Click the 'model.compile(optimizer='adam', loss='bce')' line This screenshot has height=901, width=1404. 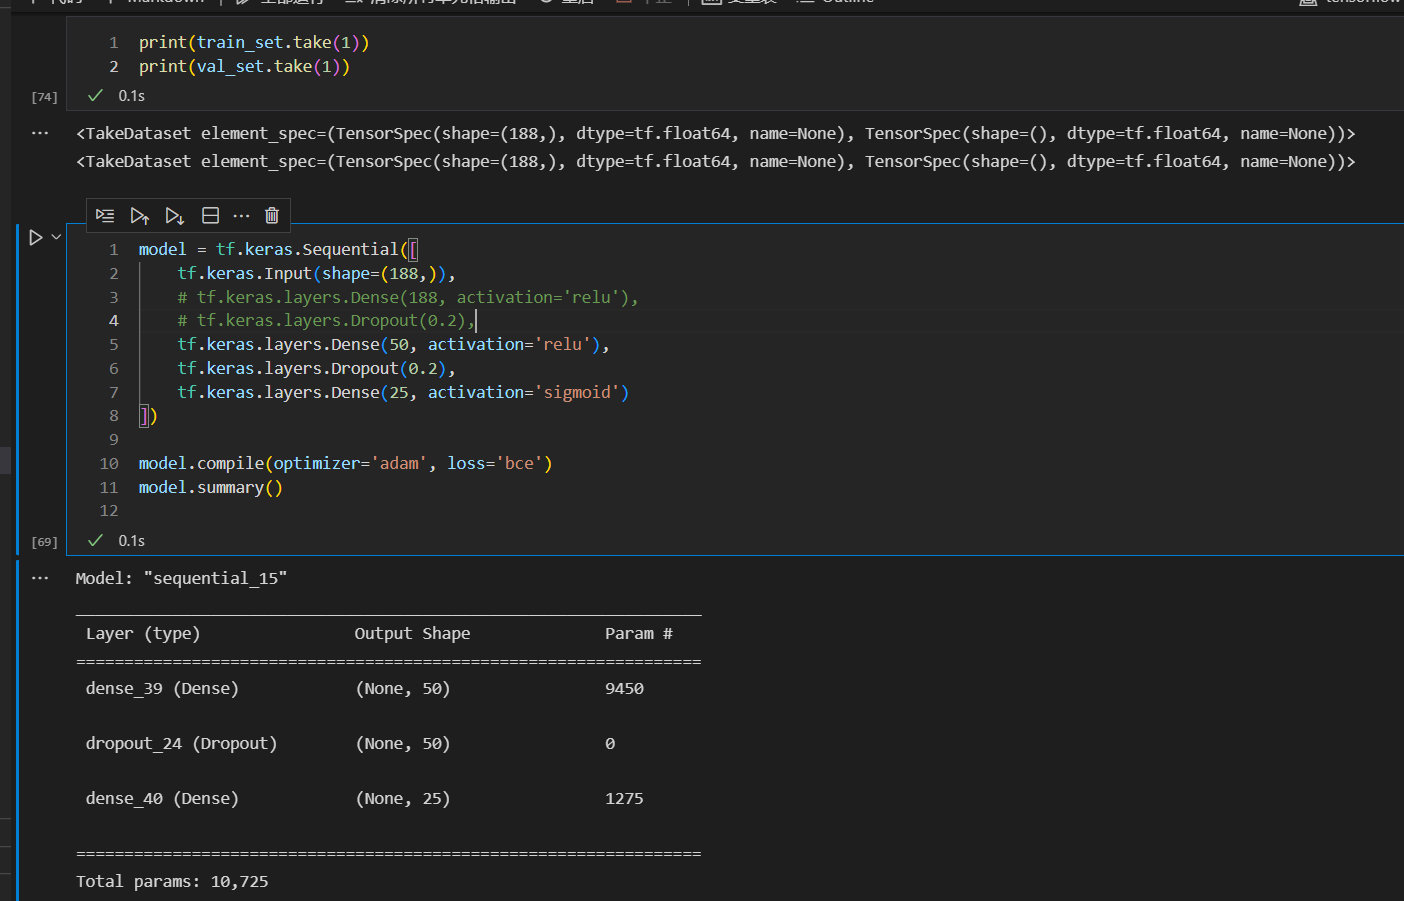point(345,463)
